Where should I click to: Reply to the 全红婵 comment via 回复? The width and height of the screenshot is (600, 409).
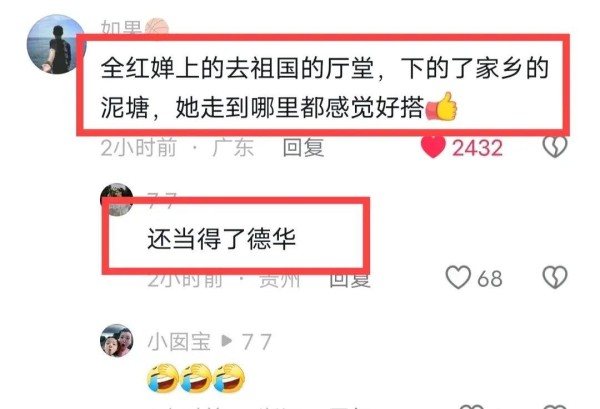303,148
